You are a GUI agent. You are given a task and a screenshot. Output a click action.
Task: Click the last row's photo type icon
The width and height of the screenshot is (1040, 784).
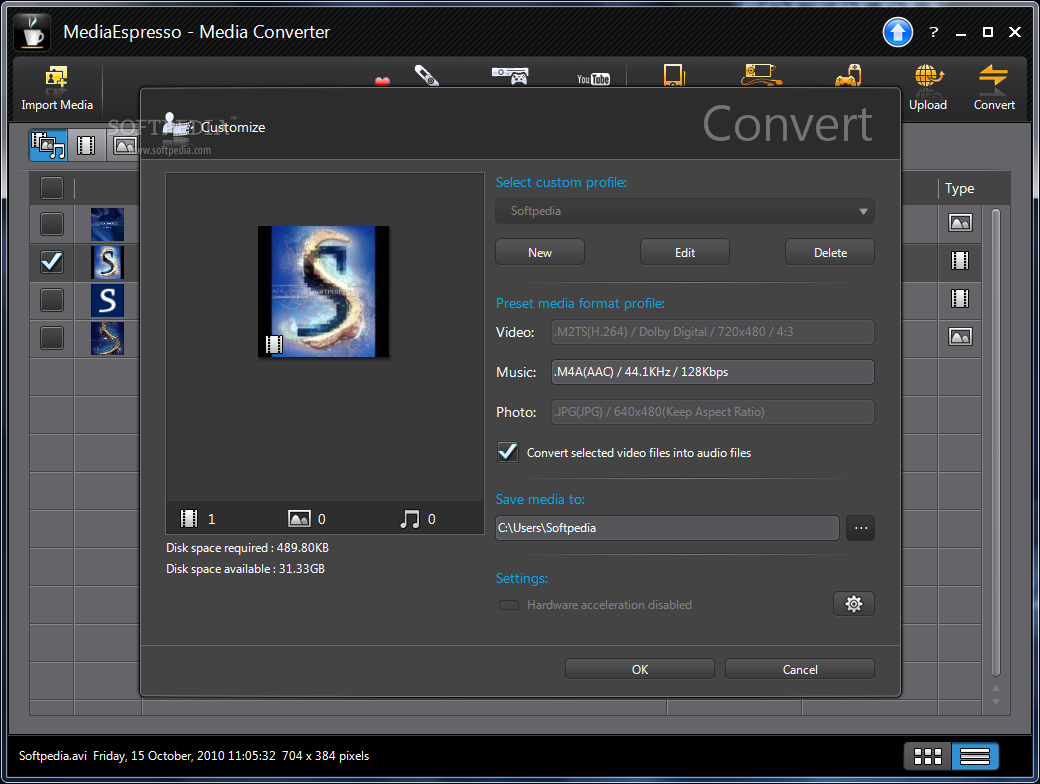(960, 337)
